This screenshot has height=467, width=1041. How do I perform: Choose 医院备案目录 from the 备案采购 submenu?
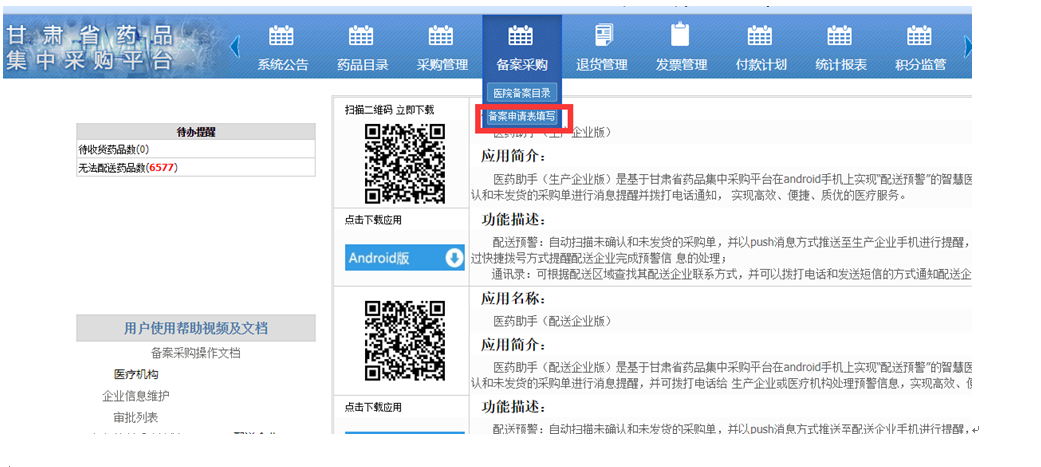point(522,93)
